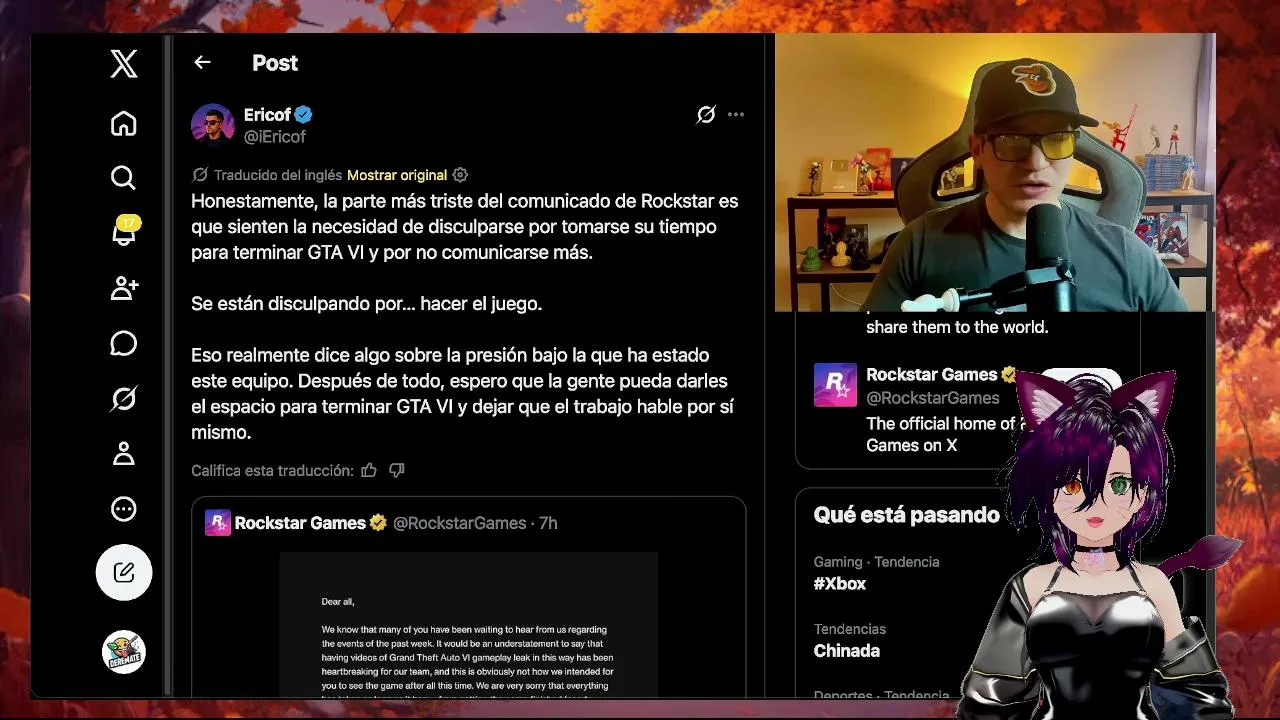Open Ericof's profile picture
The height and width of the screenshot is (720, 1280).
click(213, 125)
